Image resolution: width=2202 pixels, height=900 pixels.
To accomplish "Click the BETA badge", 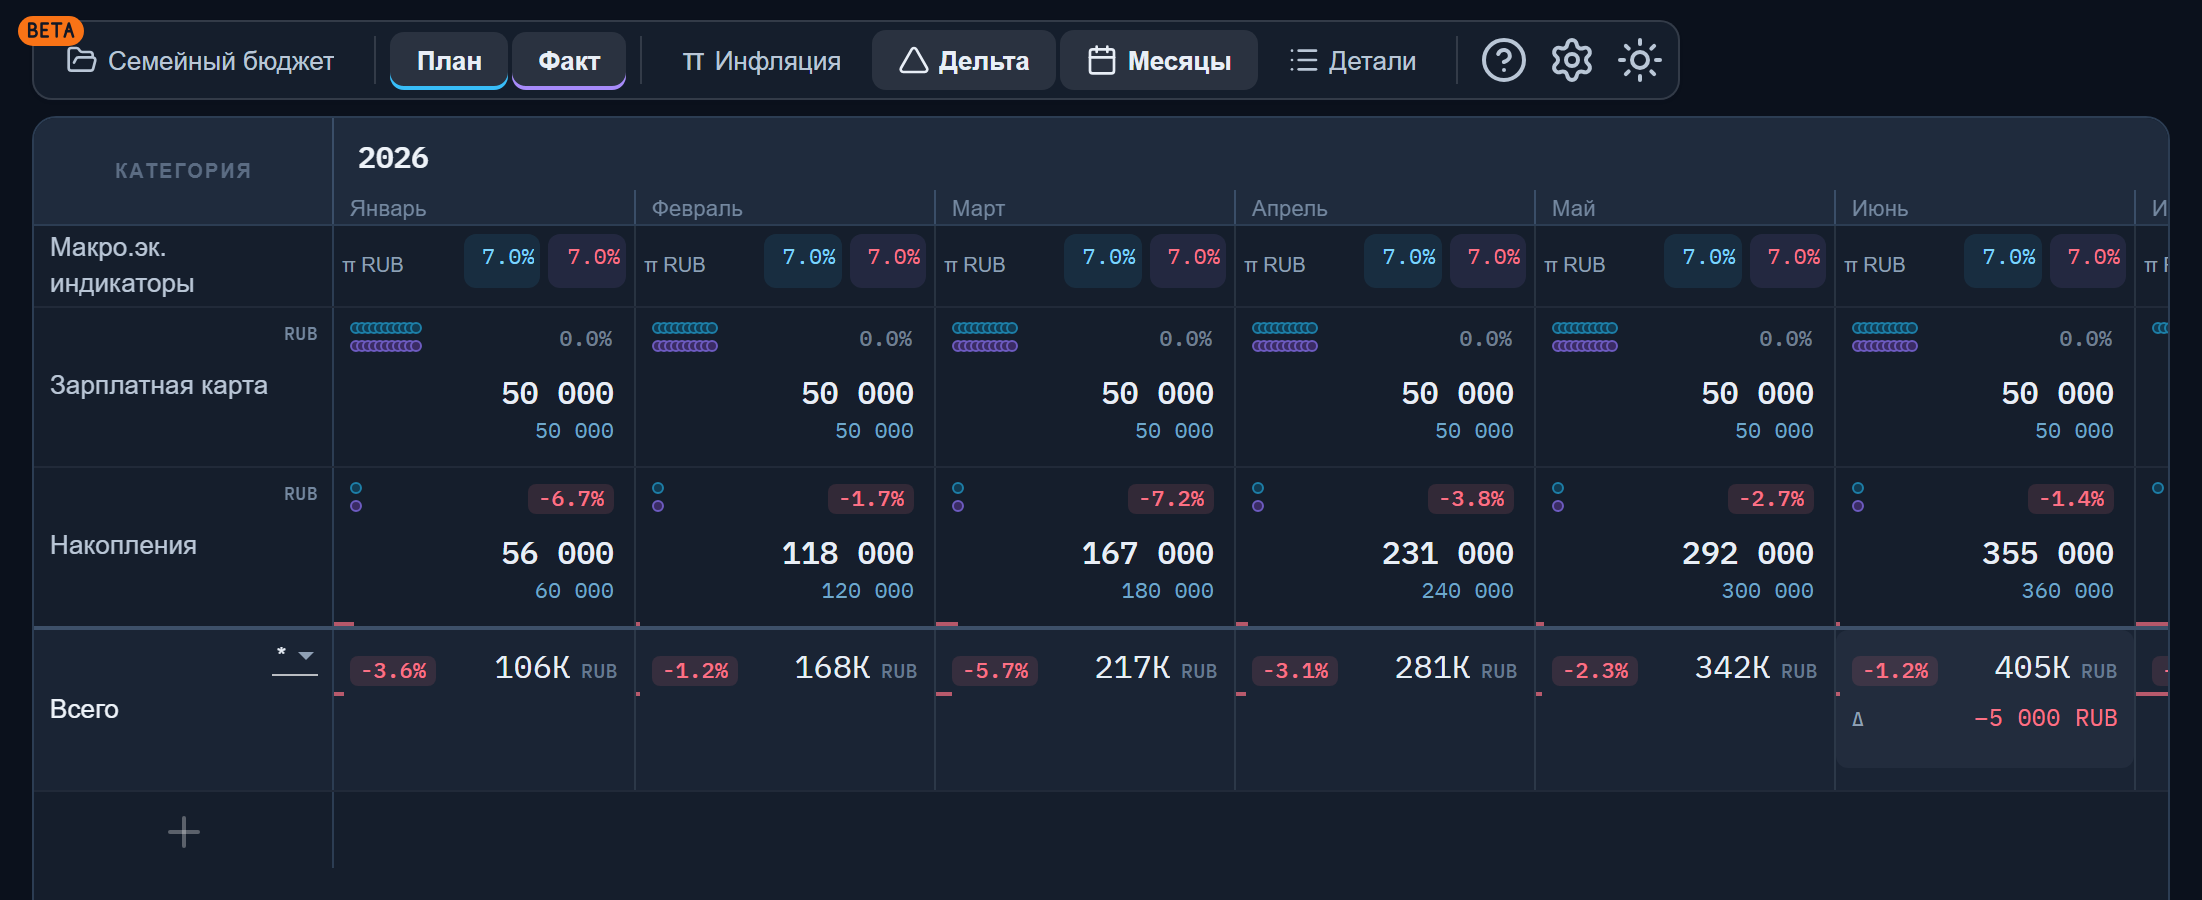I will point(50,30).
